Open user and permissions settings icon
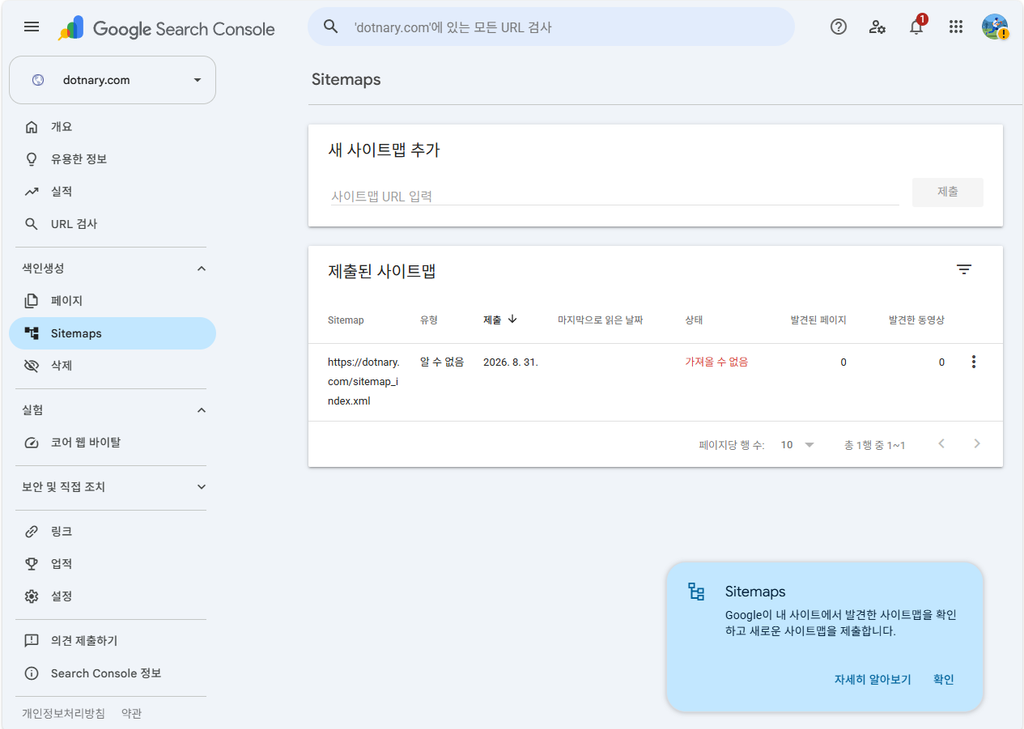The height and width of the screenshot is (729, 1024). pos(877,27)
